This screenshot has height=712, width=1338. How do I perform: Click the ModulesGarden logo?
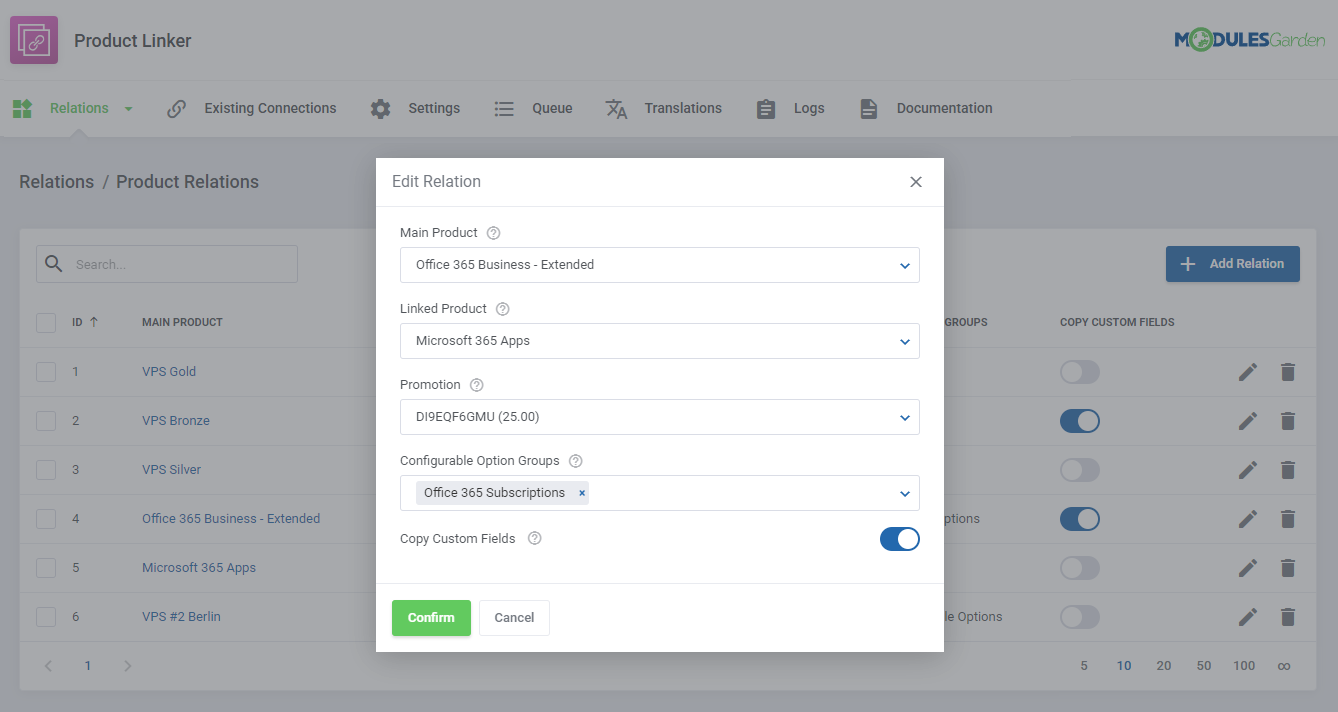1249,40
